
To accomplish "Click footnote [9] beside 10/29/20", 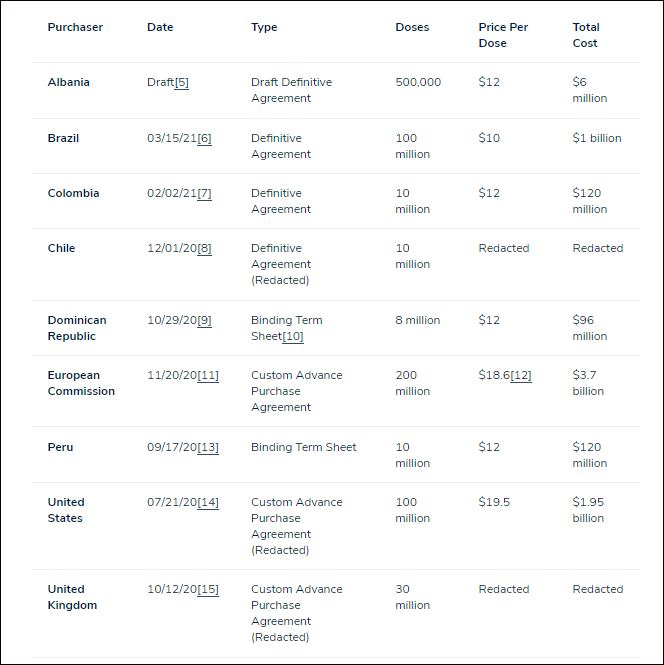I will (x=204, y=321).
